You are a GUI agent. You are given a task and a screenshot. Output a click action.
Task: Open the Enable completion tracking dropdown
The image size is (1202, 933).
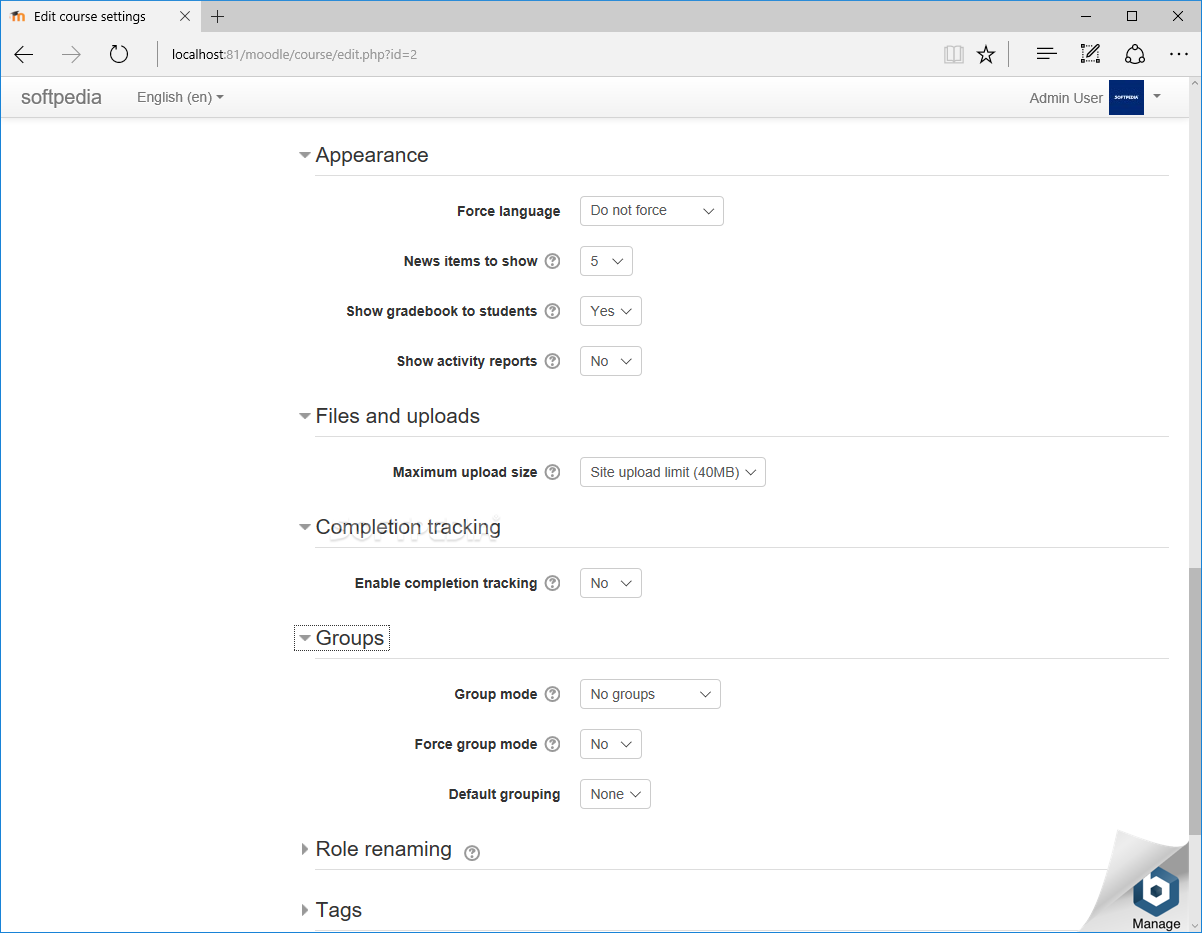coord(610,583)
